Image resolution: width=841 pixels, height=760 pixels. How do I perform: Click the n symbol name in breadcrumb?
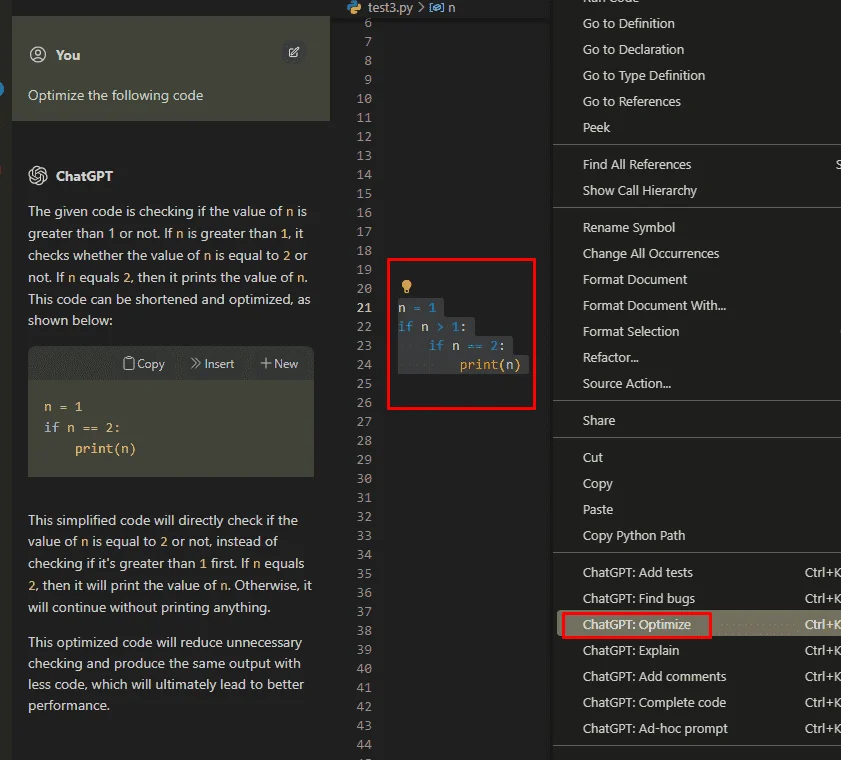[452, 8]
